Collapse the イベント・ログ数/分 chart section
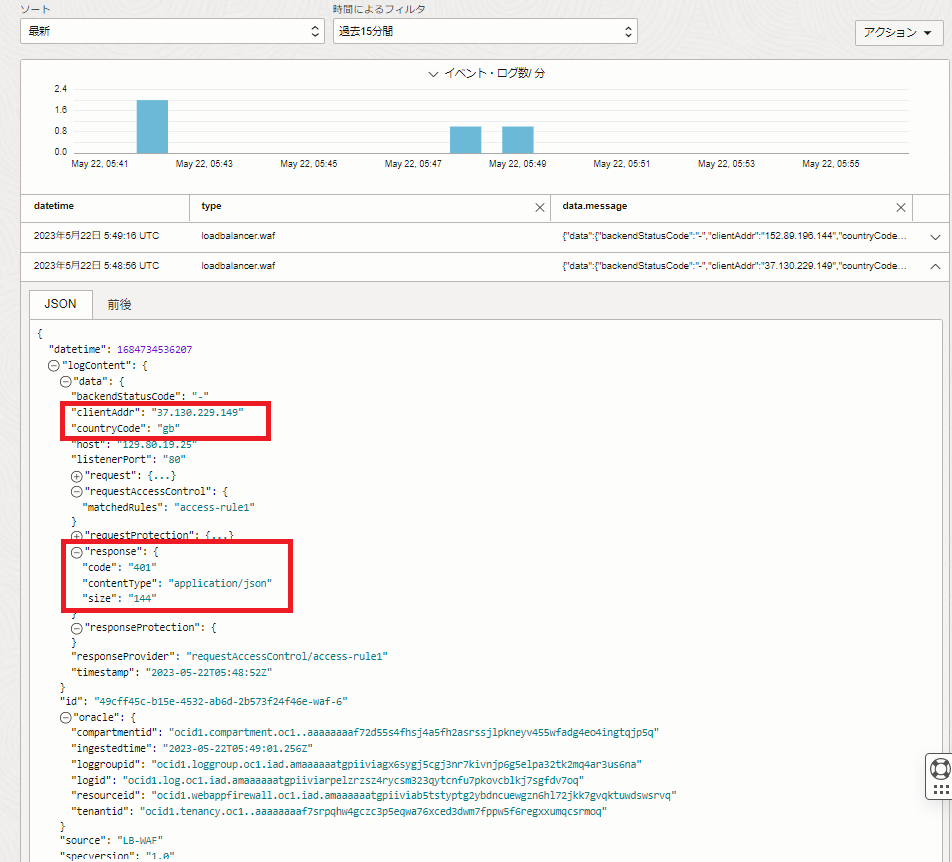 [x=433, y=74]
